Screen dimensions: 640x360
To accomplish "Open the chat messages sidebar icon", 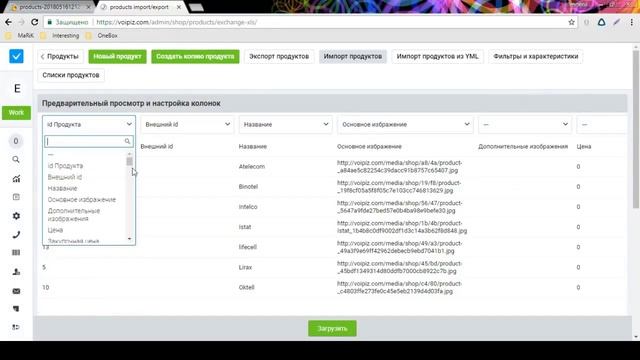I will 16,309.
